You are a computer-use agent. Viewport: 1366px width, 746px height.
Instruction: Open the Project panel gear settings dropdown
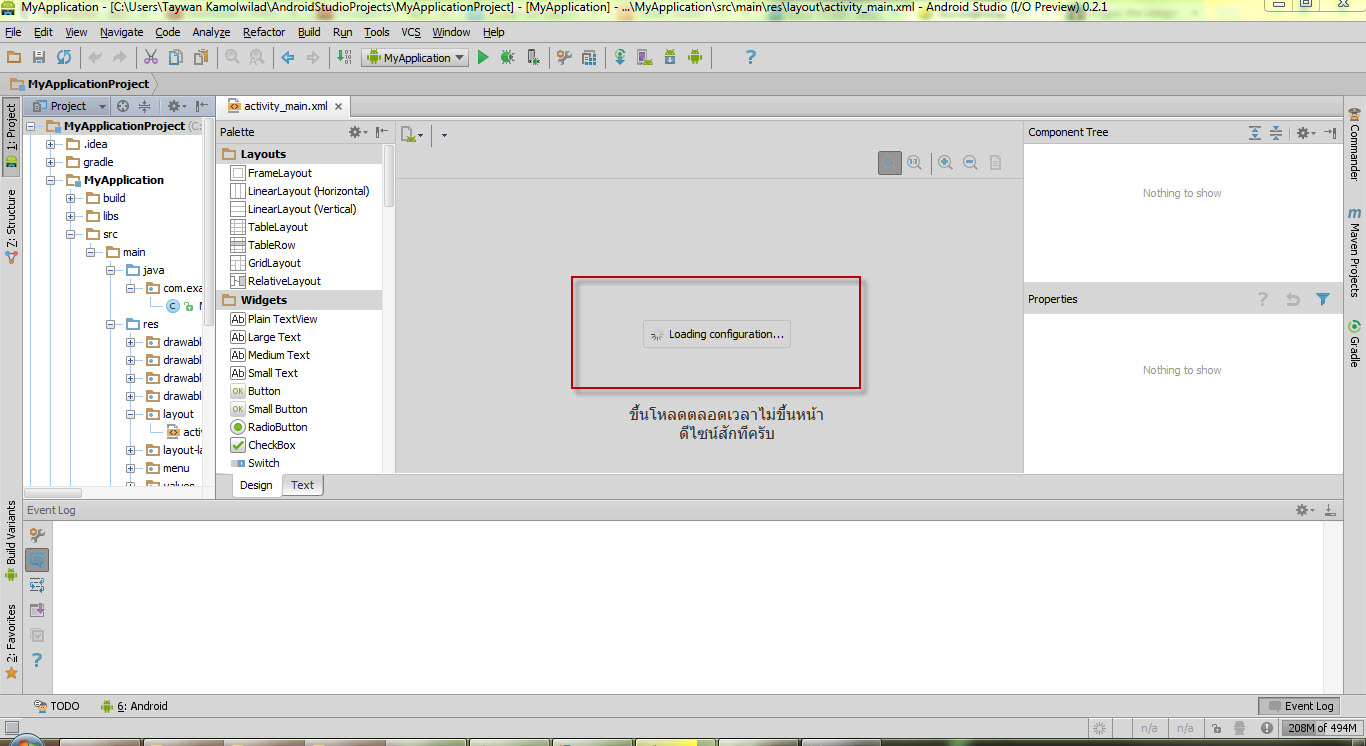pyautogui.click(x=176, y=106)
